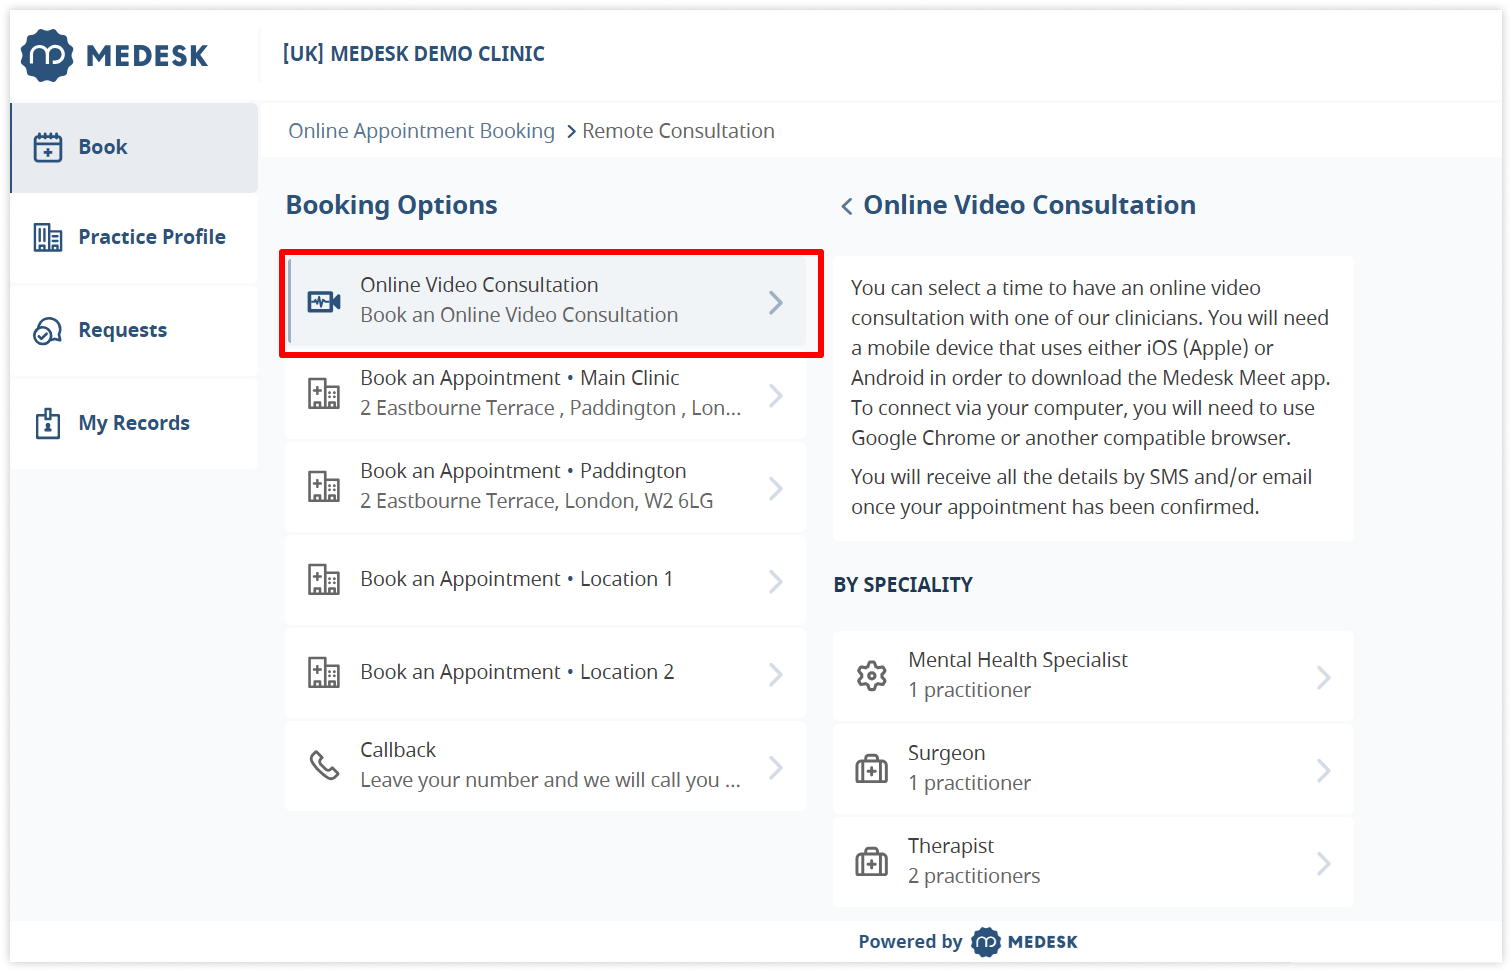The image size is (1512, 972).
Task: Open chevron on Location 1 appointment row
Action: point(776,581)
